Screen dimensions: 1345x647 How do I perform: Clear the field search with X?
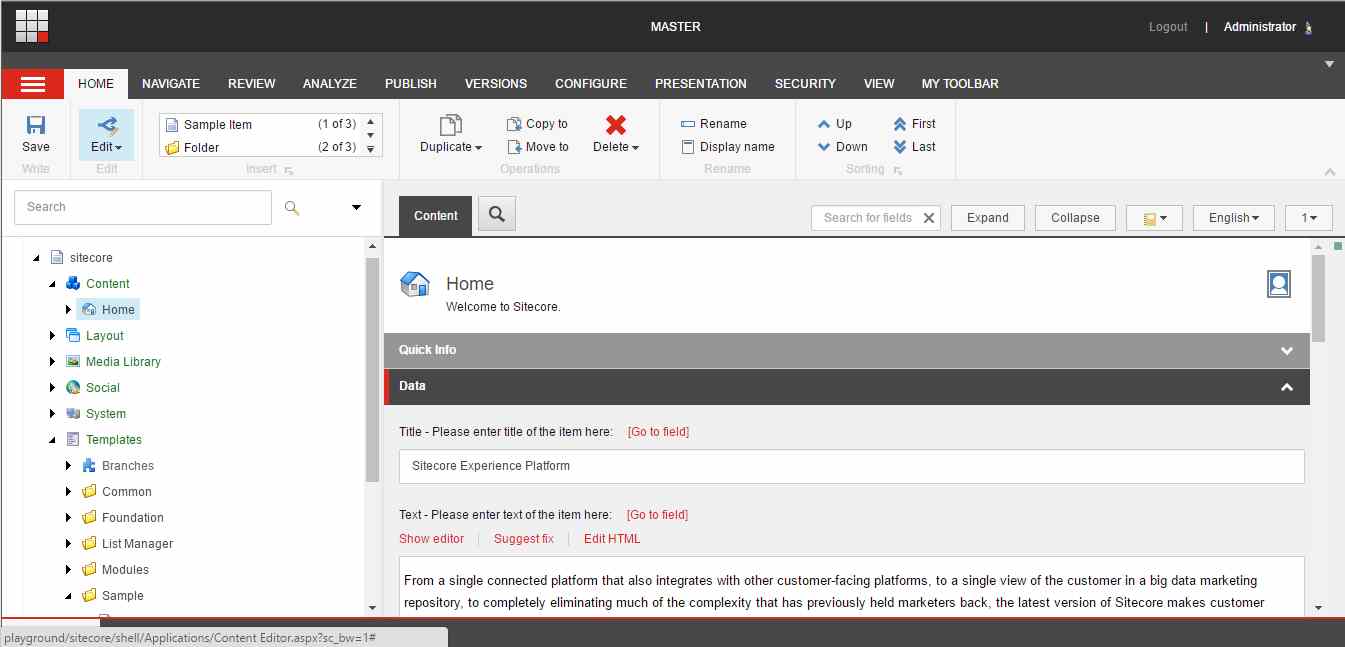click(x=929, y=218)
